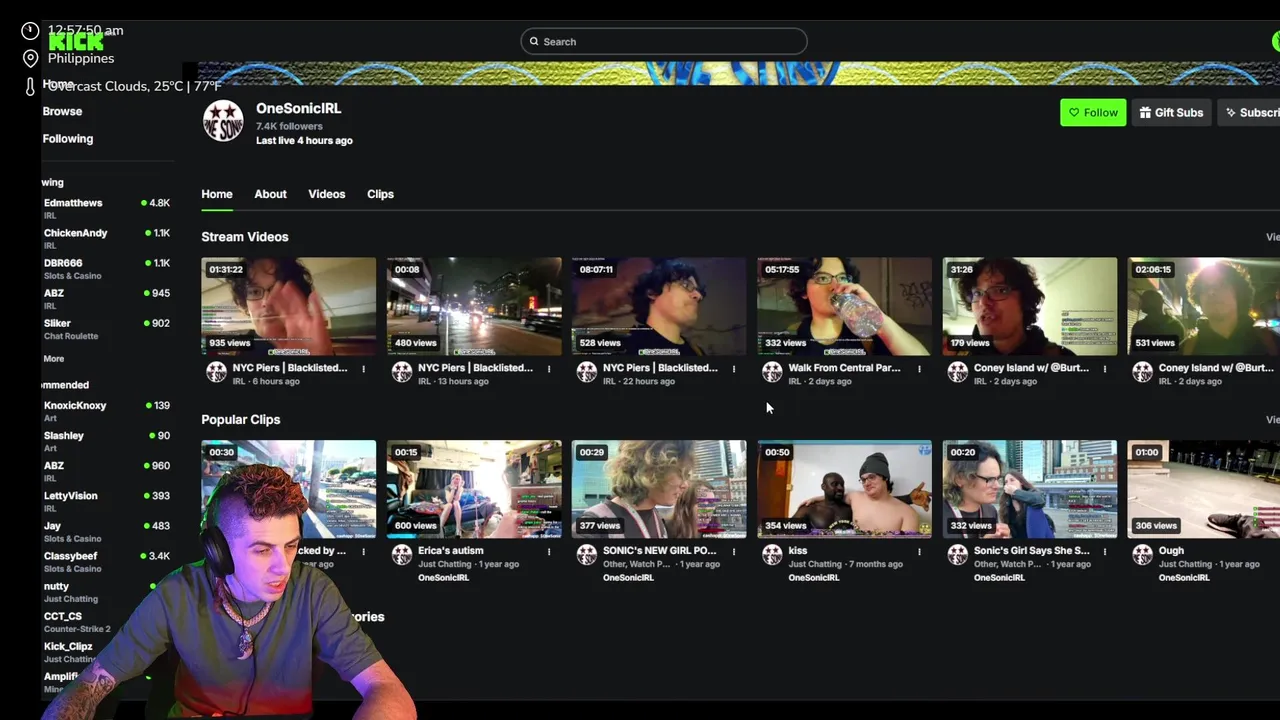1280x720 pixels.
Task: Switch to the Home tab
Action: tap(217, 194)
